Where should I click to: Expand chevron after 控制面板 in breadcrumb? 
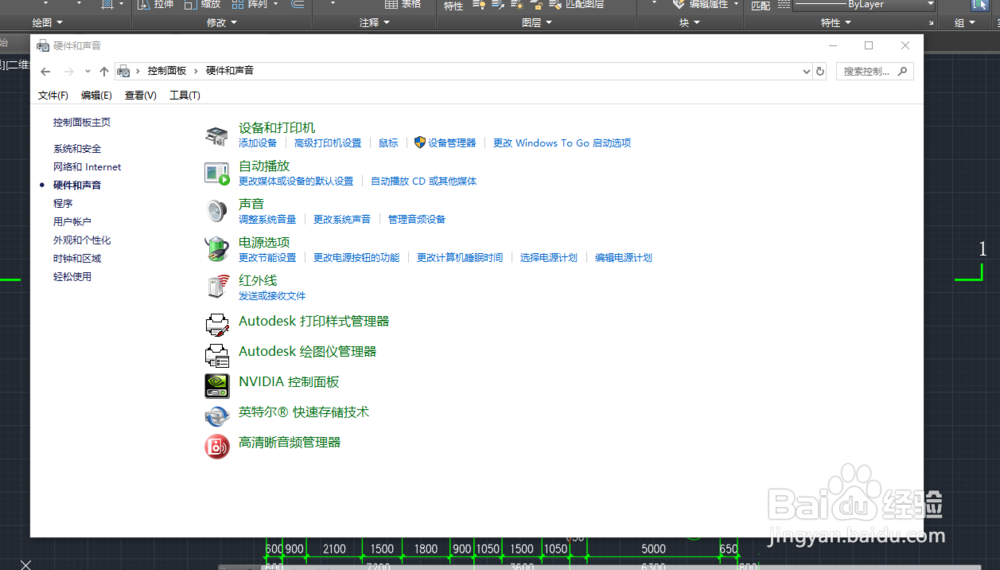point(196,71)
